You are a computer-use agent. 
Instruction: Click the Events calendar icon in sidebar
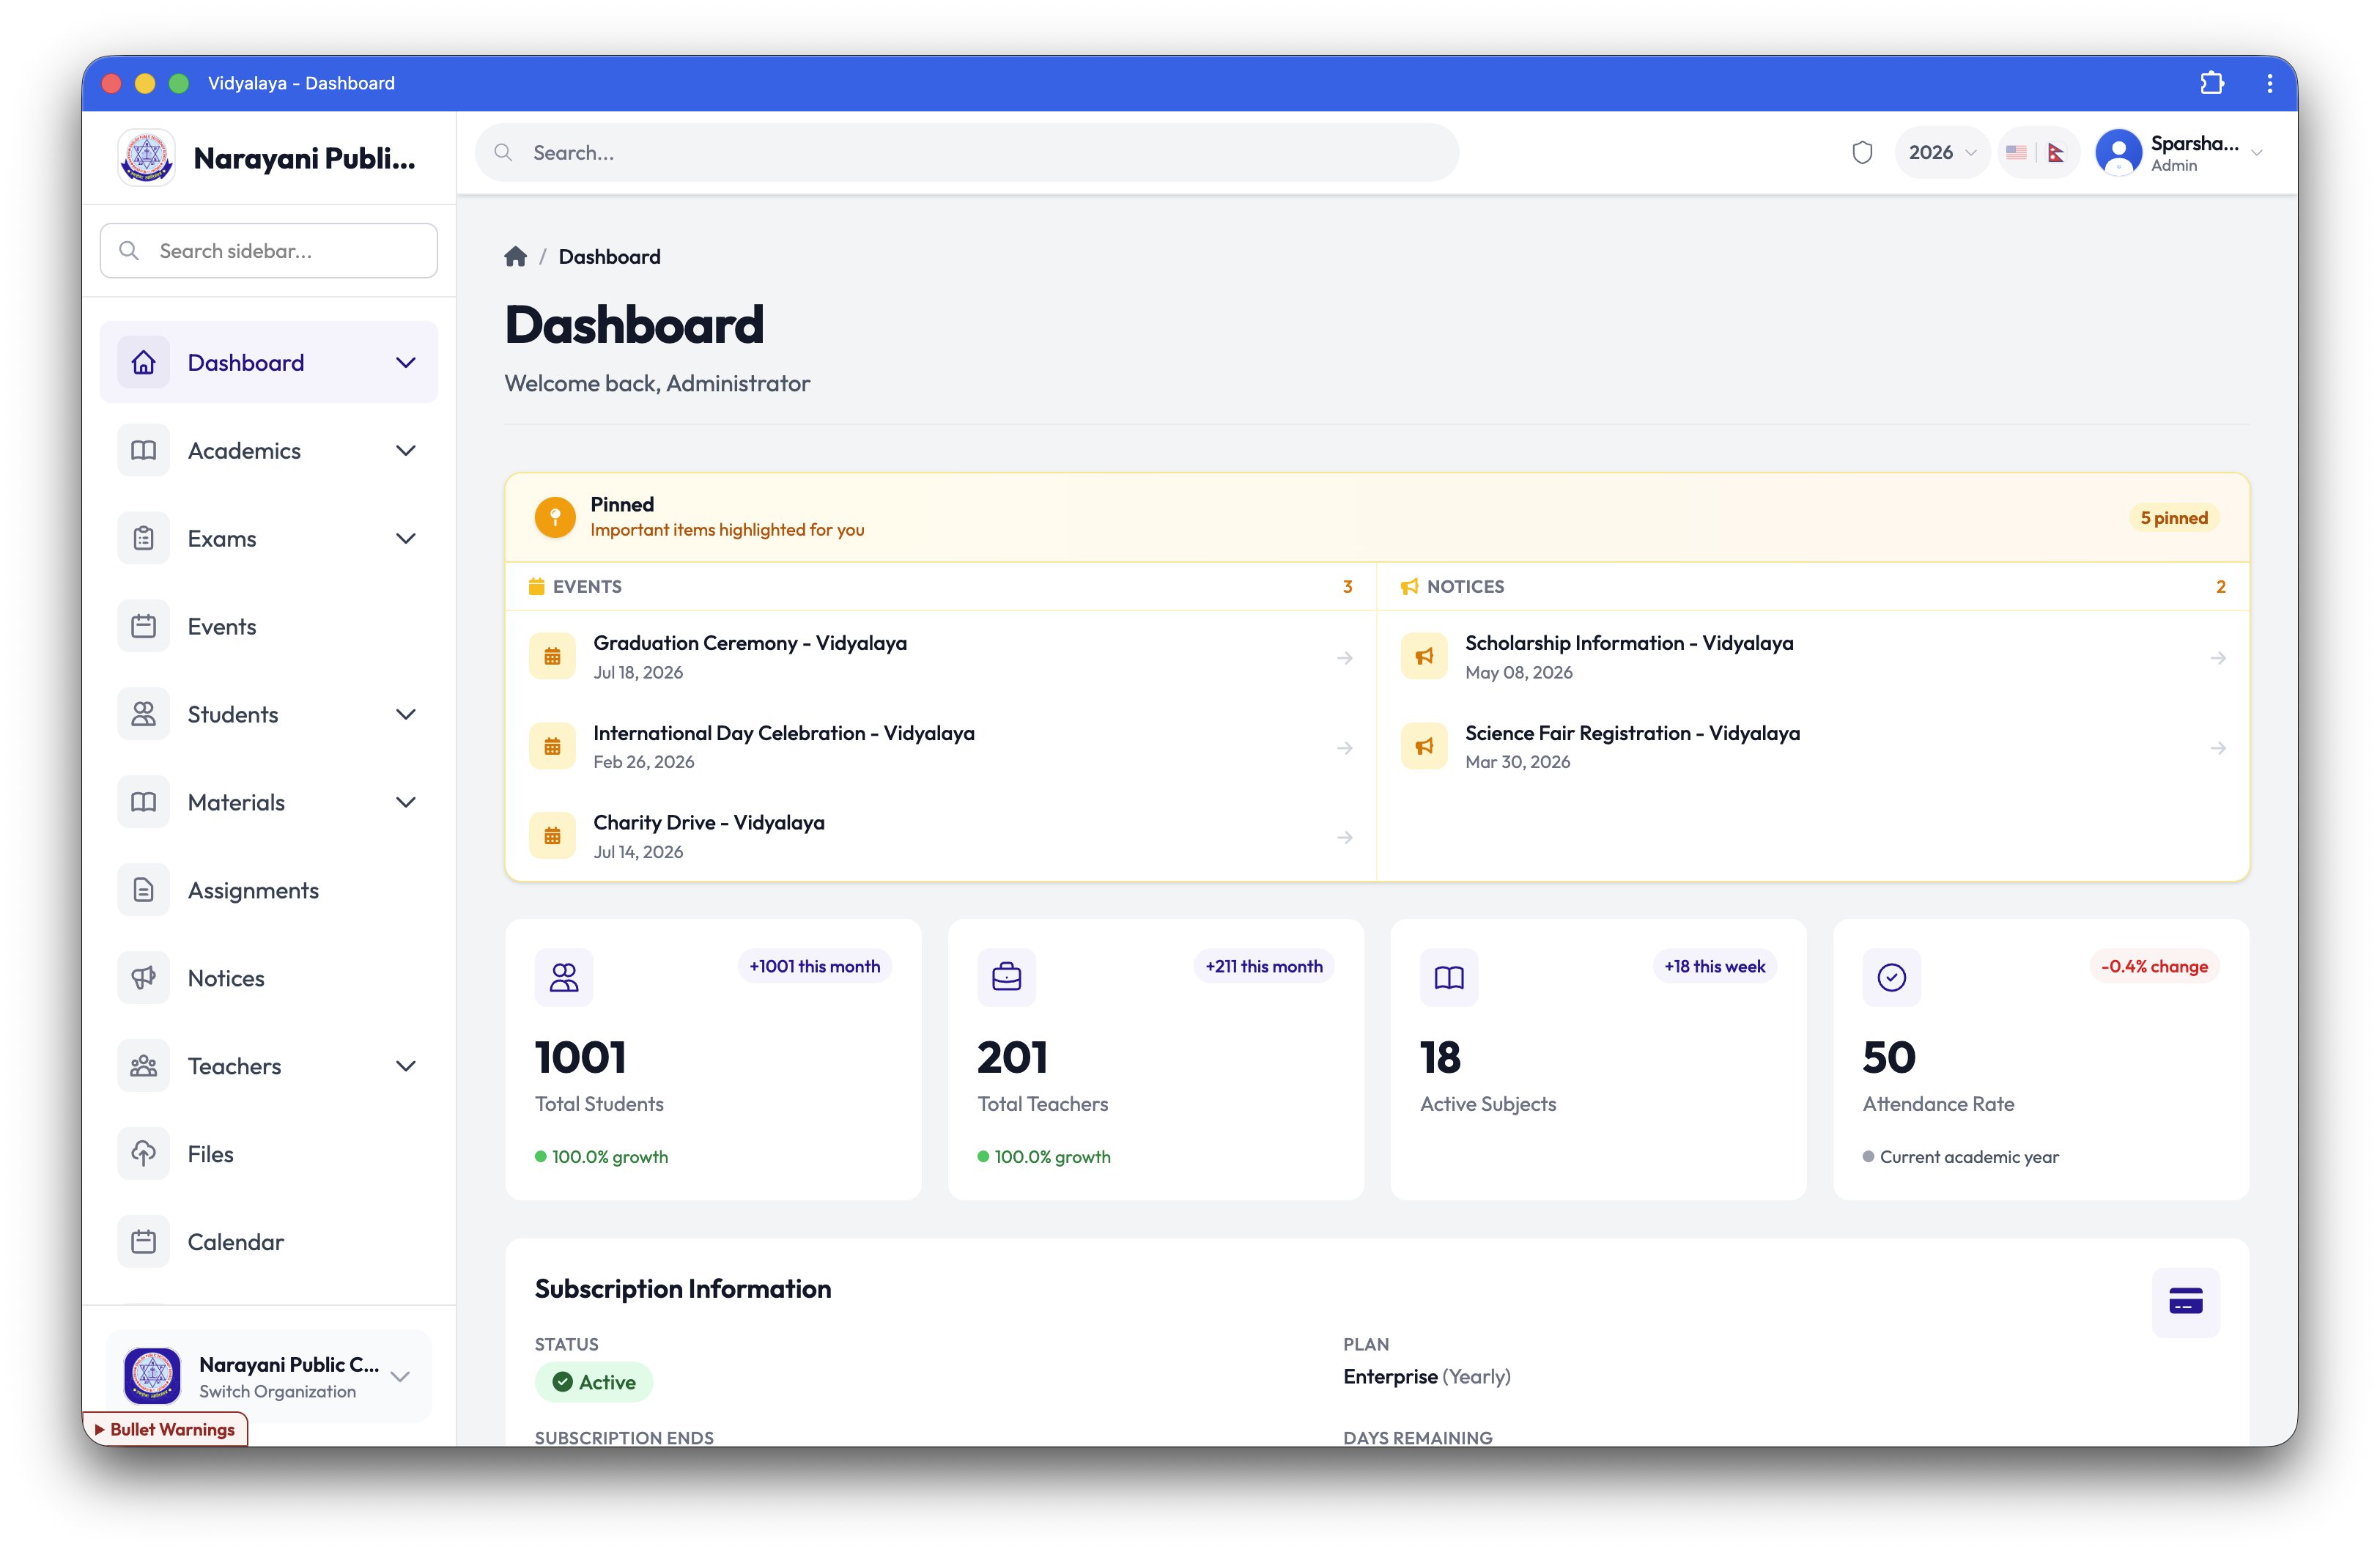coord(144,626)
